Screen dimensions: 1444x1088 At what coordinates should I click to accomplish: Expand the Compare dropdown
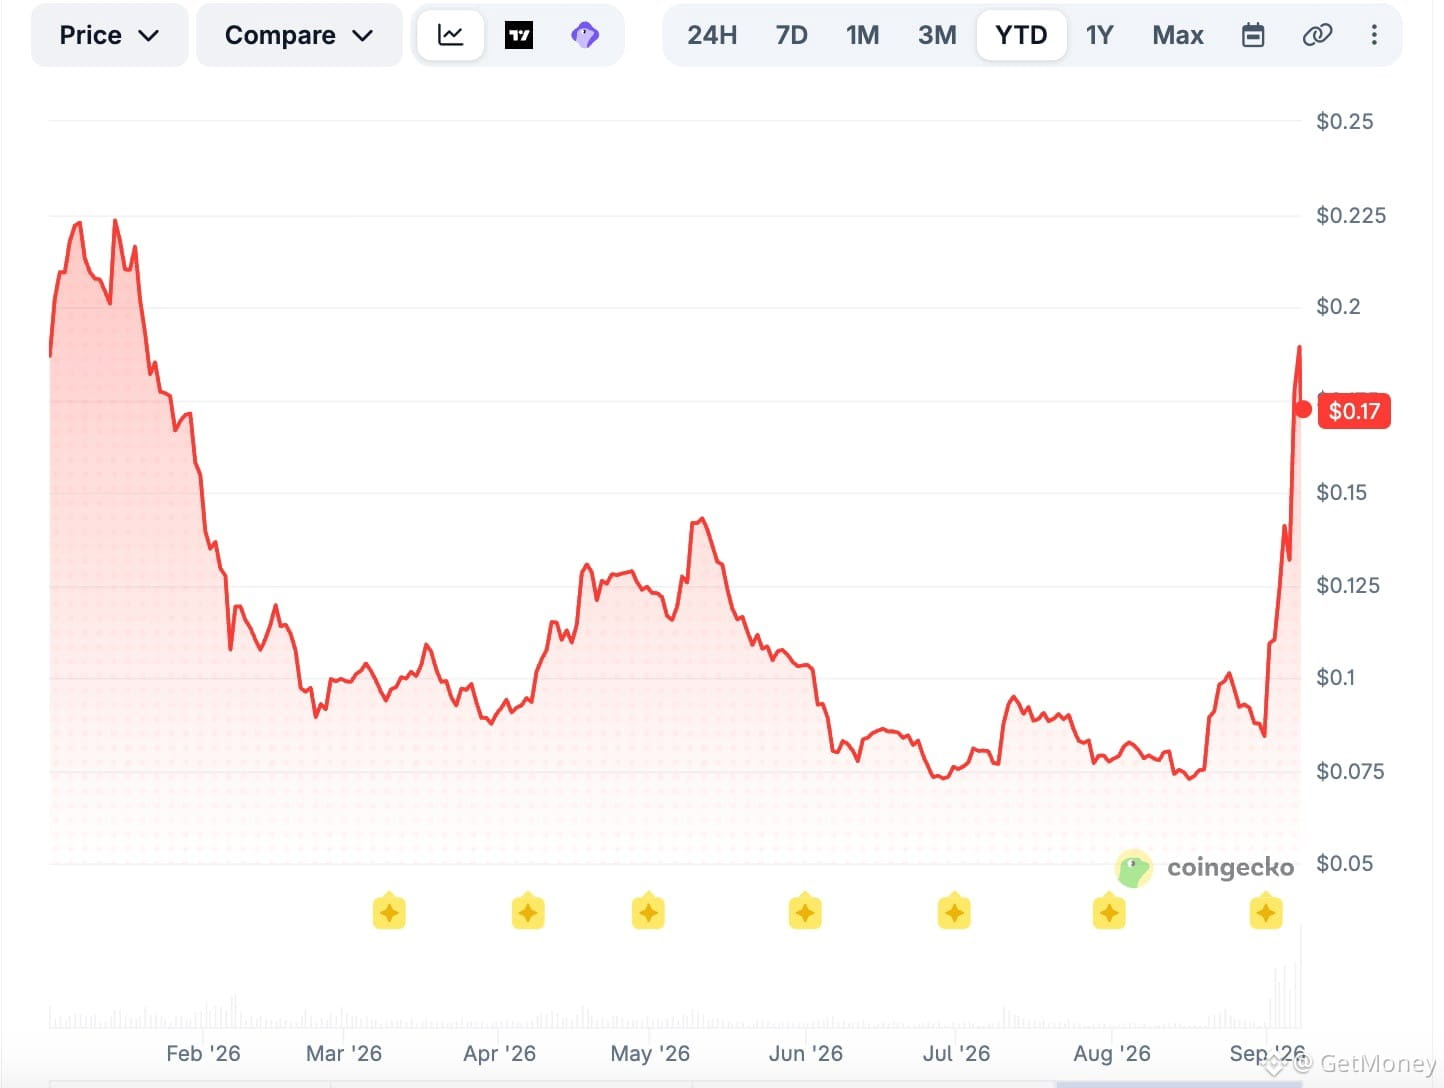(x=299, y=36)
